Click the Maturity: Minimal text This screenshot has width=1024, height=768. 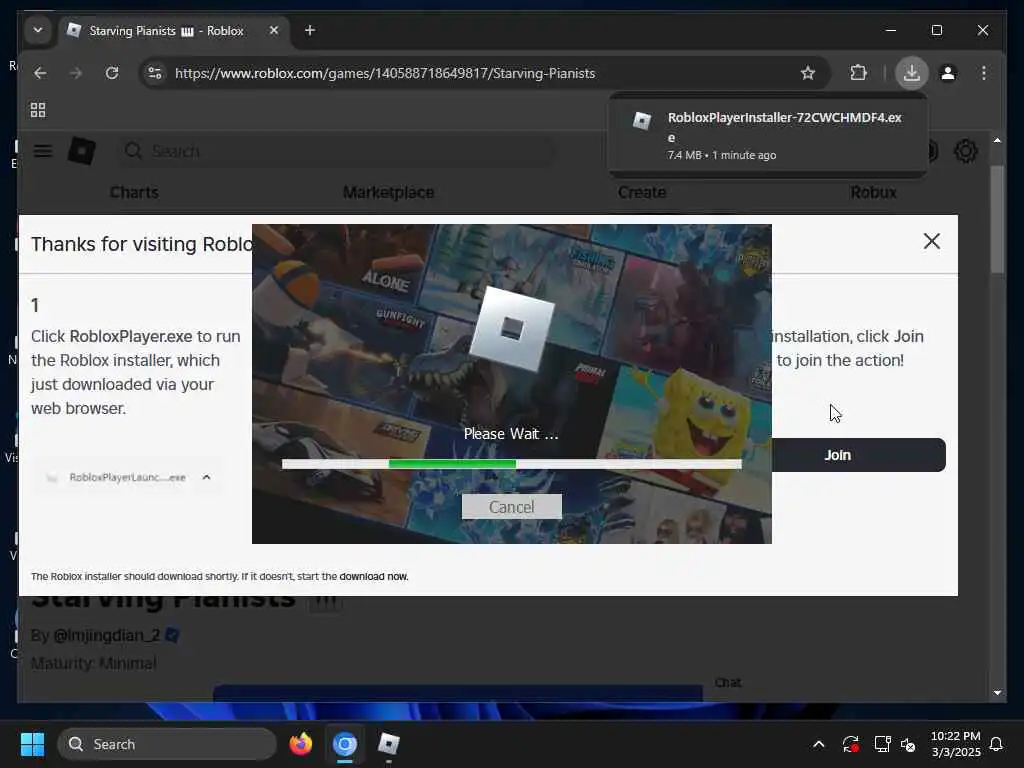pos(93,664)
